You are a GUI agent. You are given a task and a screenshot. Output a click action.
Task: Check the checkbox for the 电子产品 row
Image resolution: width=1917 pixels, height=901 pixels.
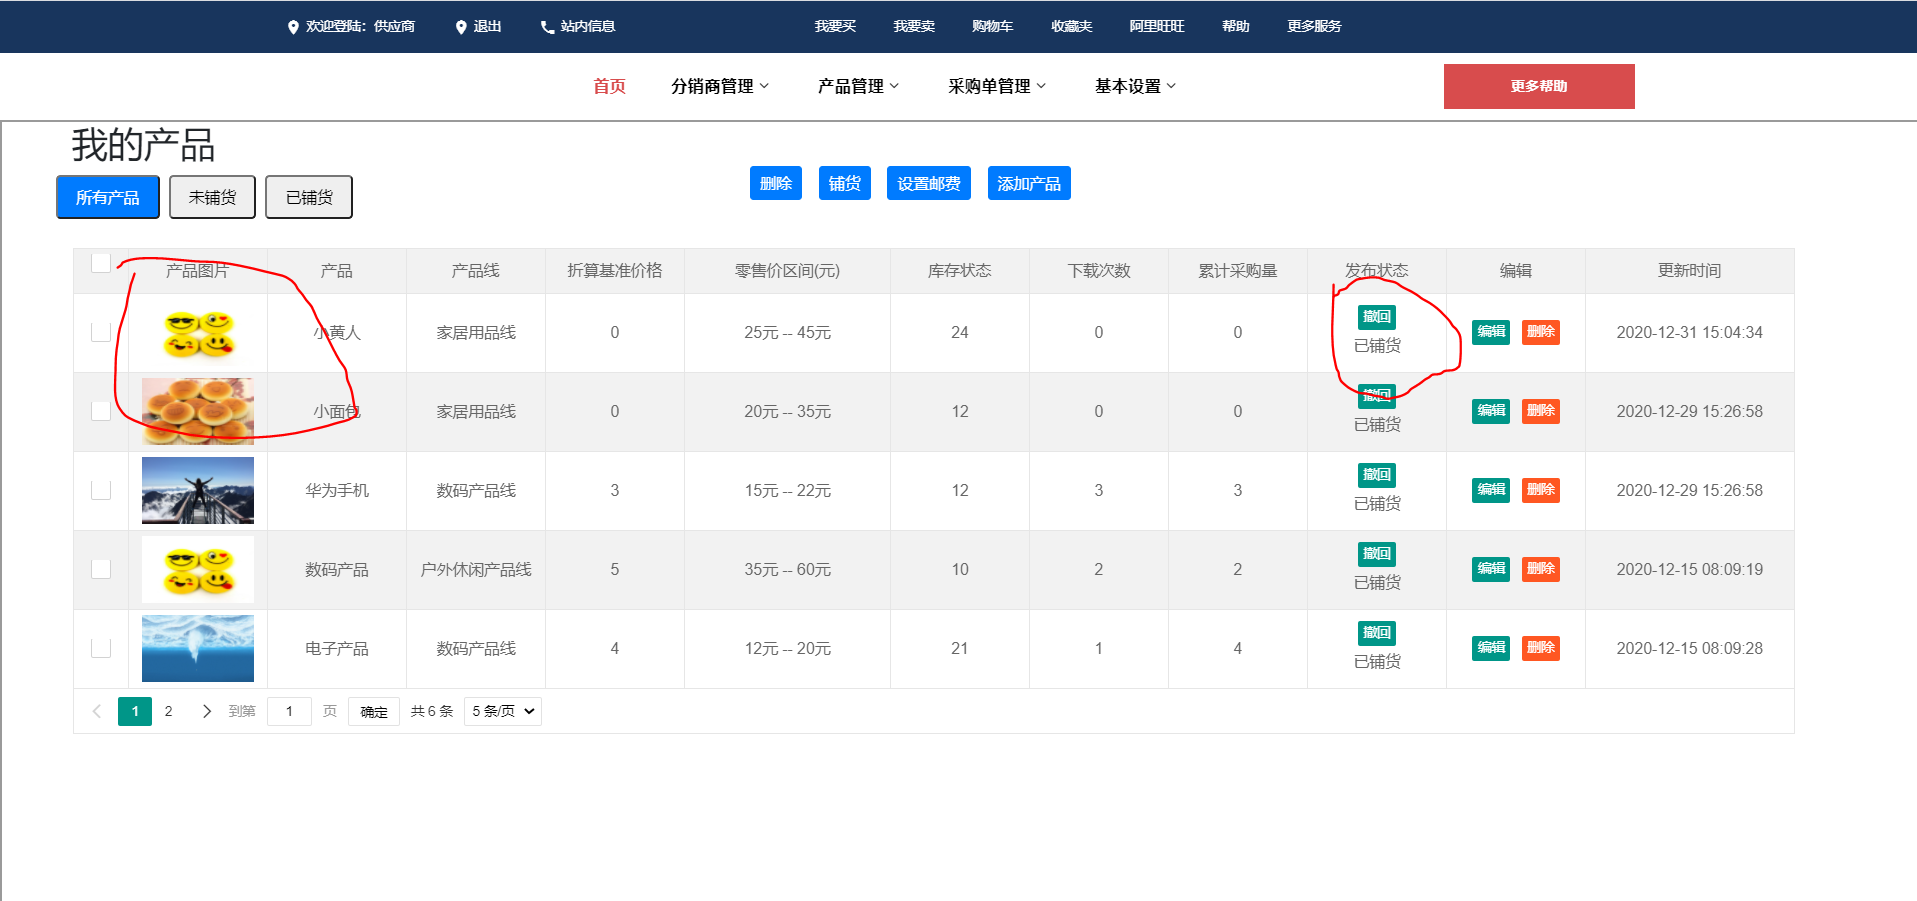[x=100, y=647]
